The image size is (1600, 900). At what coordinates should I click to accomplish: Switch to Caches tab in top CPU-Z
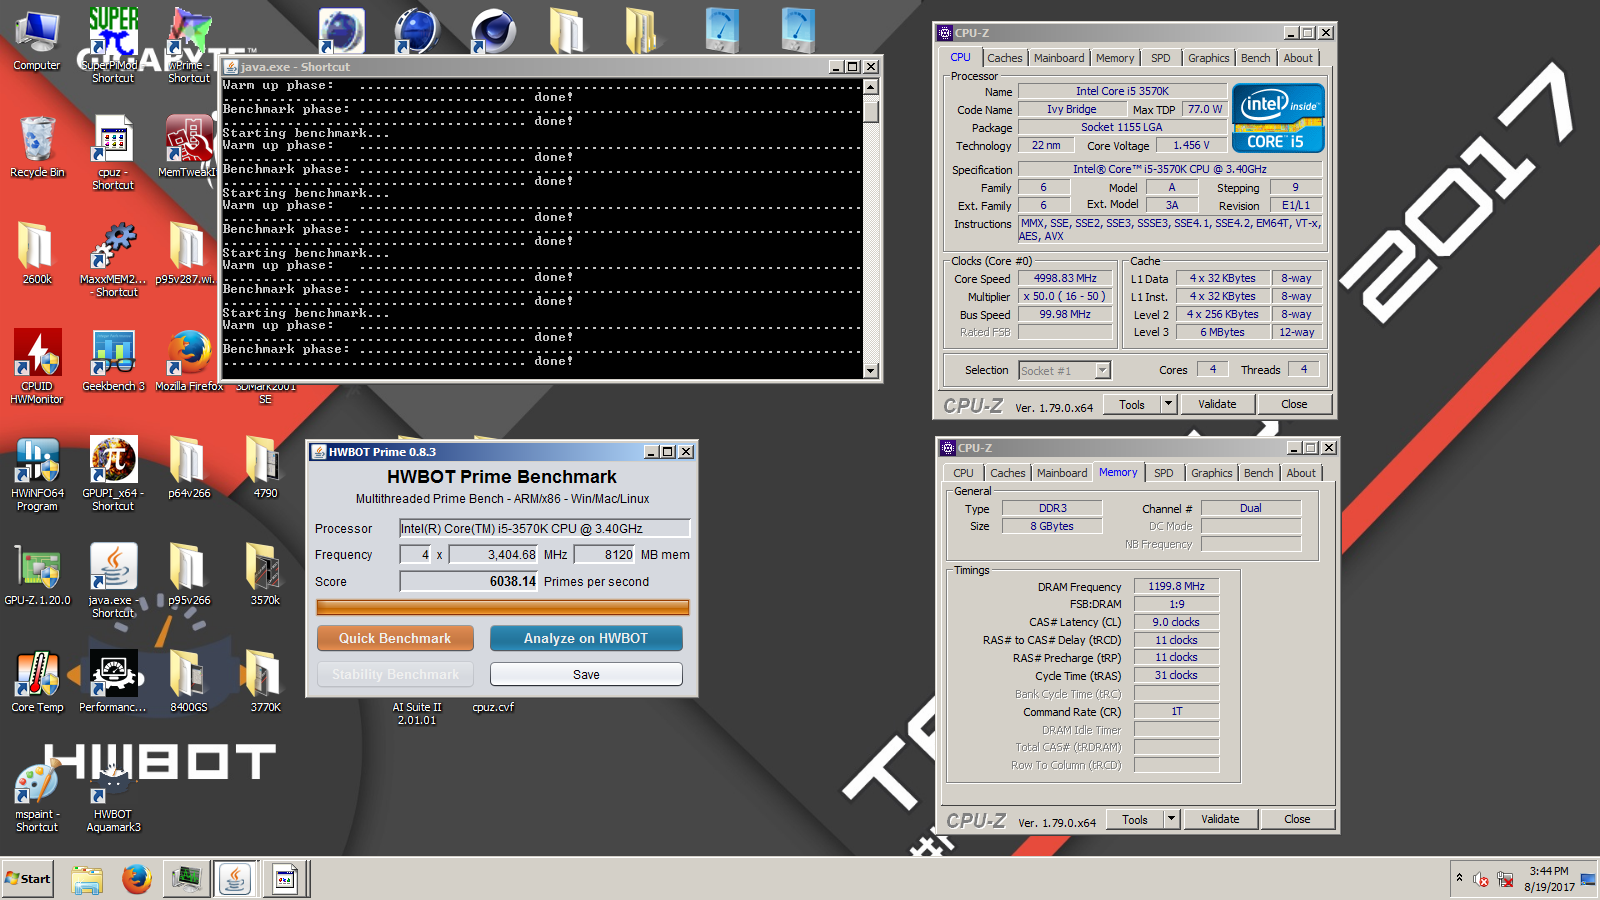point(1005,58)
